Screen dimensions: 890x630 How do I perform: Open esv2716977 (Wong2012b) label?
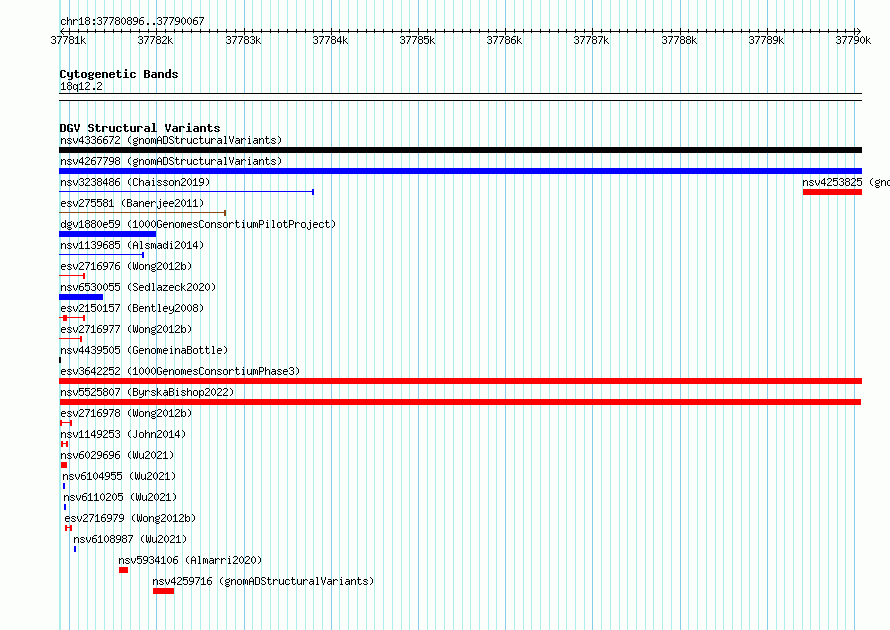point(126,329)
